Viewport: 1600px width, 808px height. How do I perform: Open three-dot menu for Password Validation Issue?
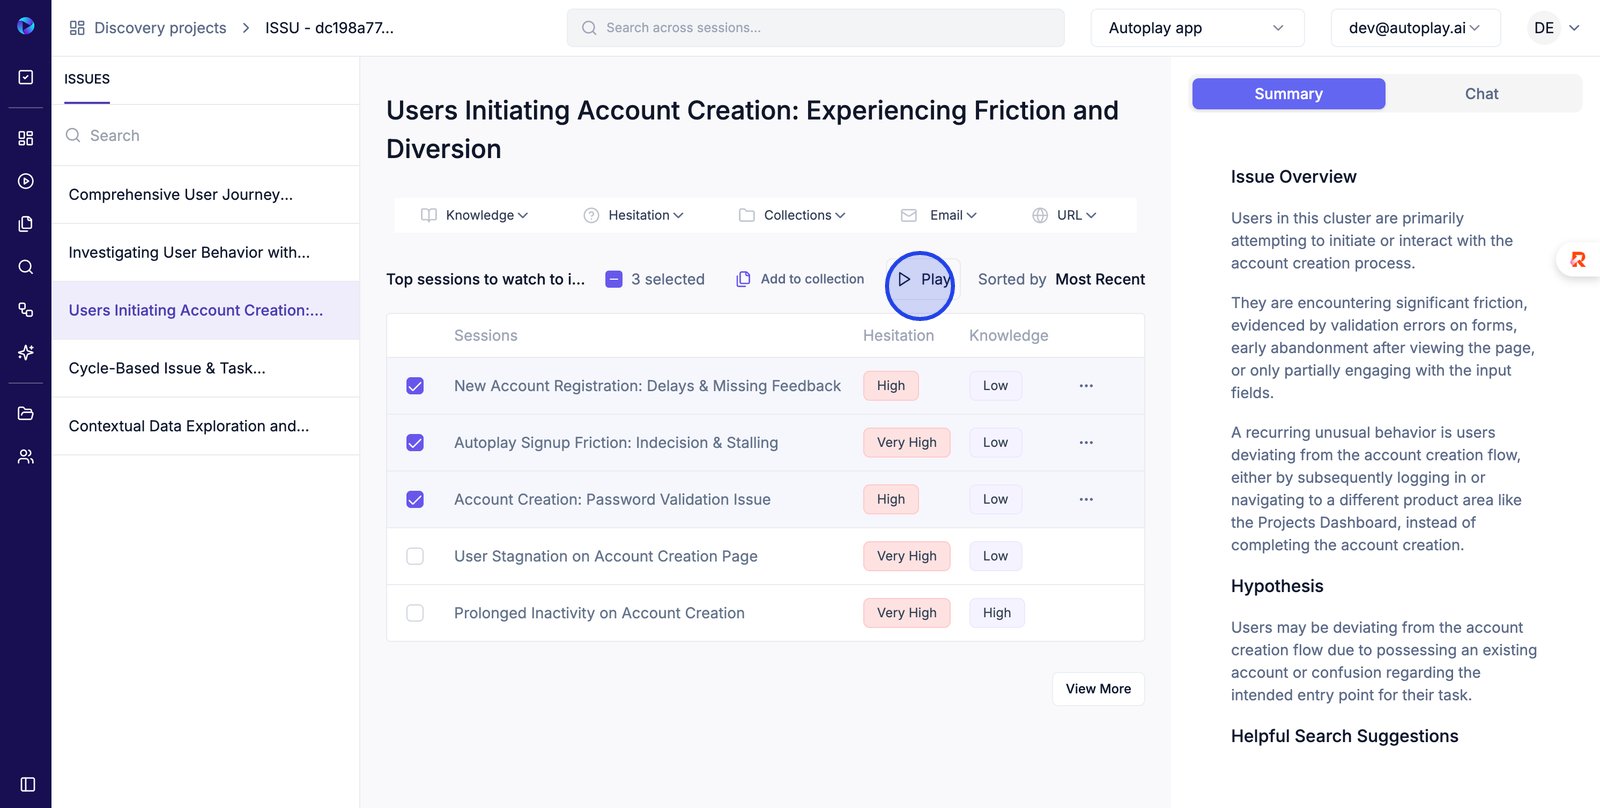point(1086,499)
